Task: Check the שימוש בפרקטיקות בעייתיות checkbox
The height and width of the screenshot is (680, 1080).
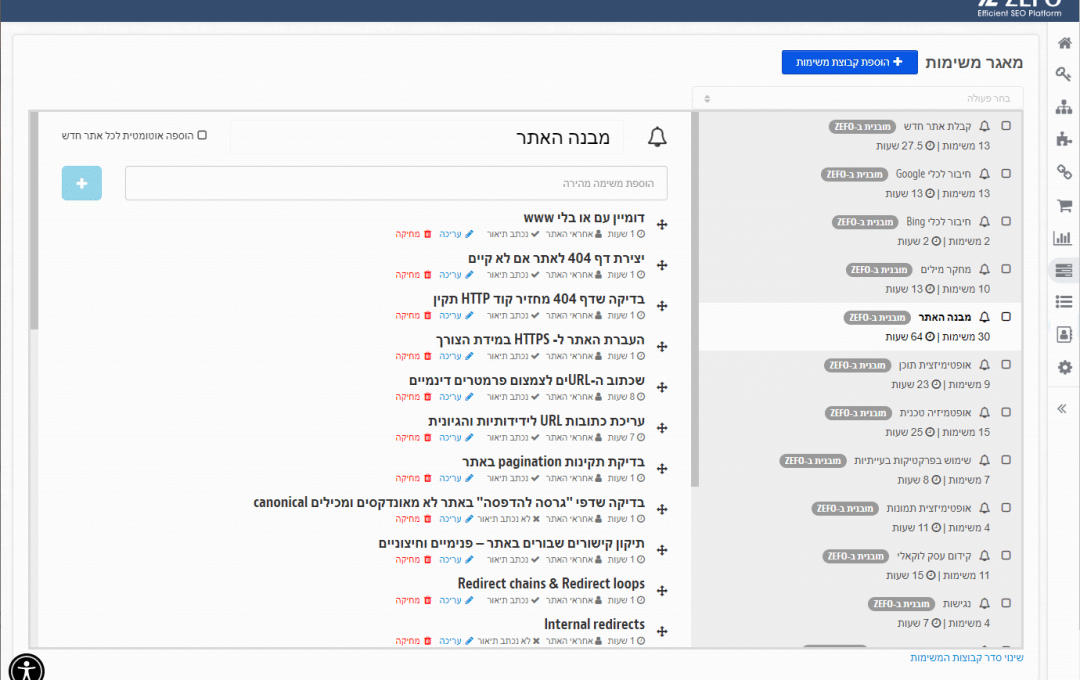Action: (x=1006, y=460)
